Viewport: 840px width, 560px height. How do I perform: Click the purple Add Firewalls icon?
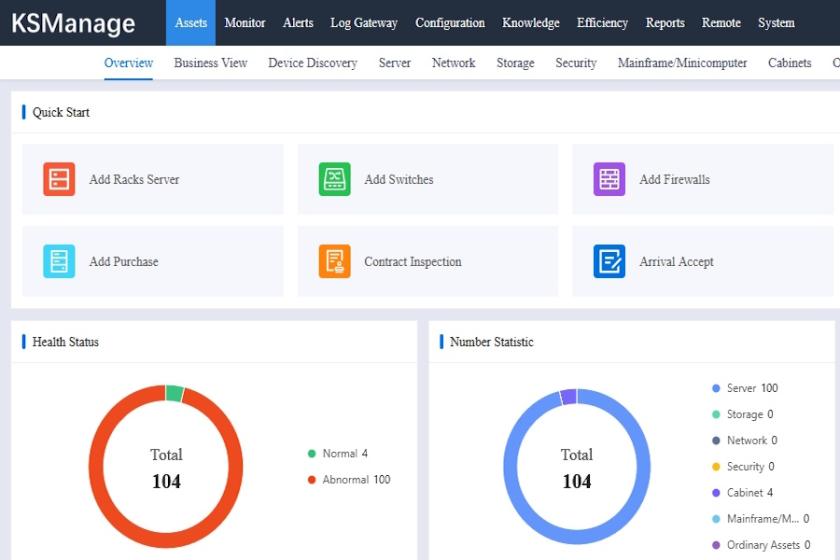[609, 179]
